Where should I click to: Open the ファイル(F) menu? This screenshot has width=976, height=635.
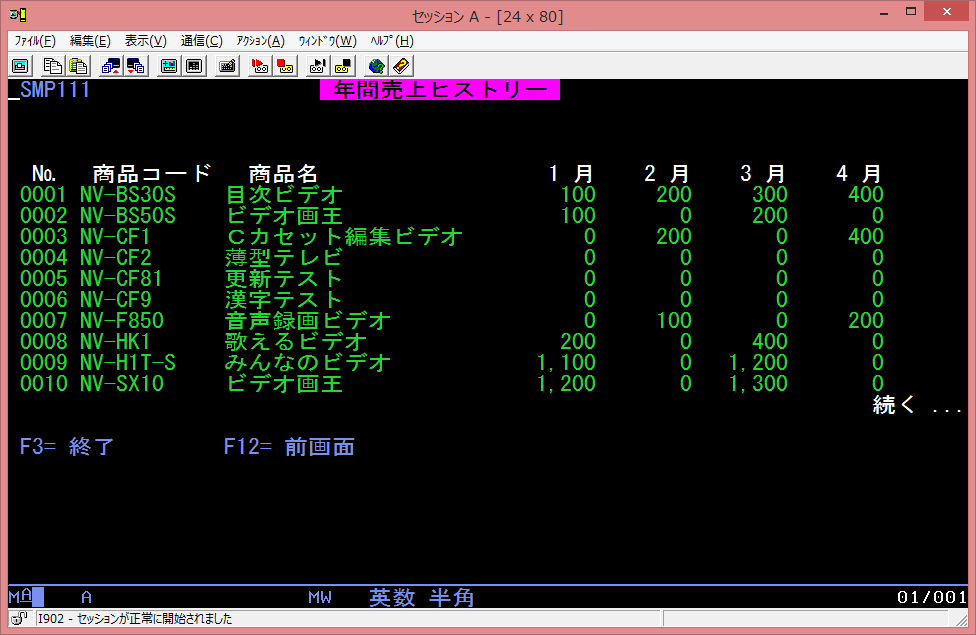point(34,41)
